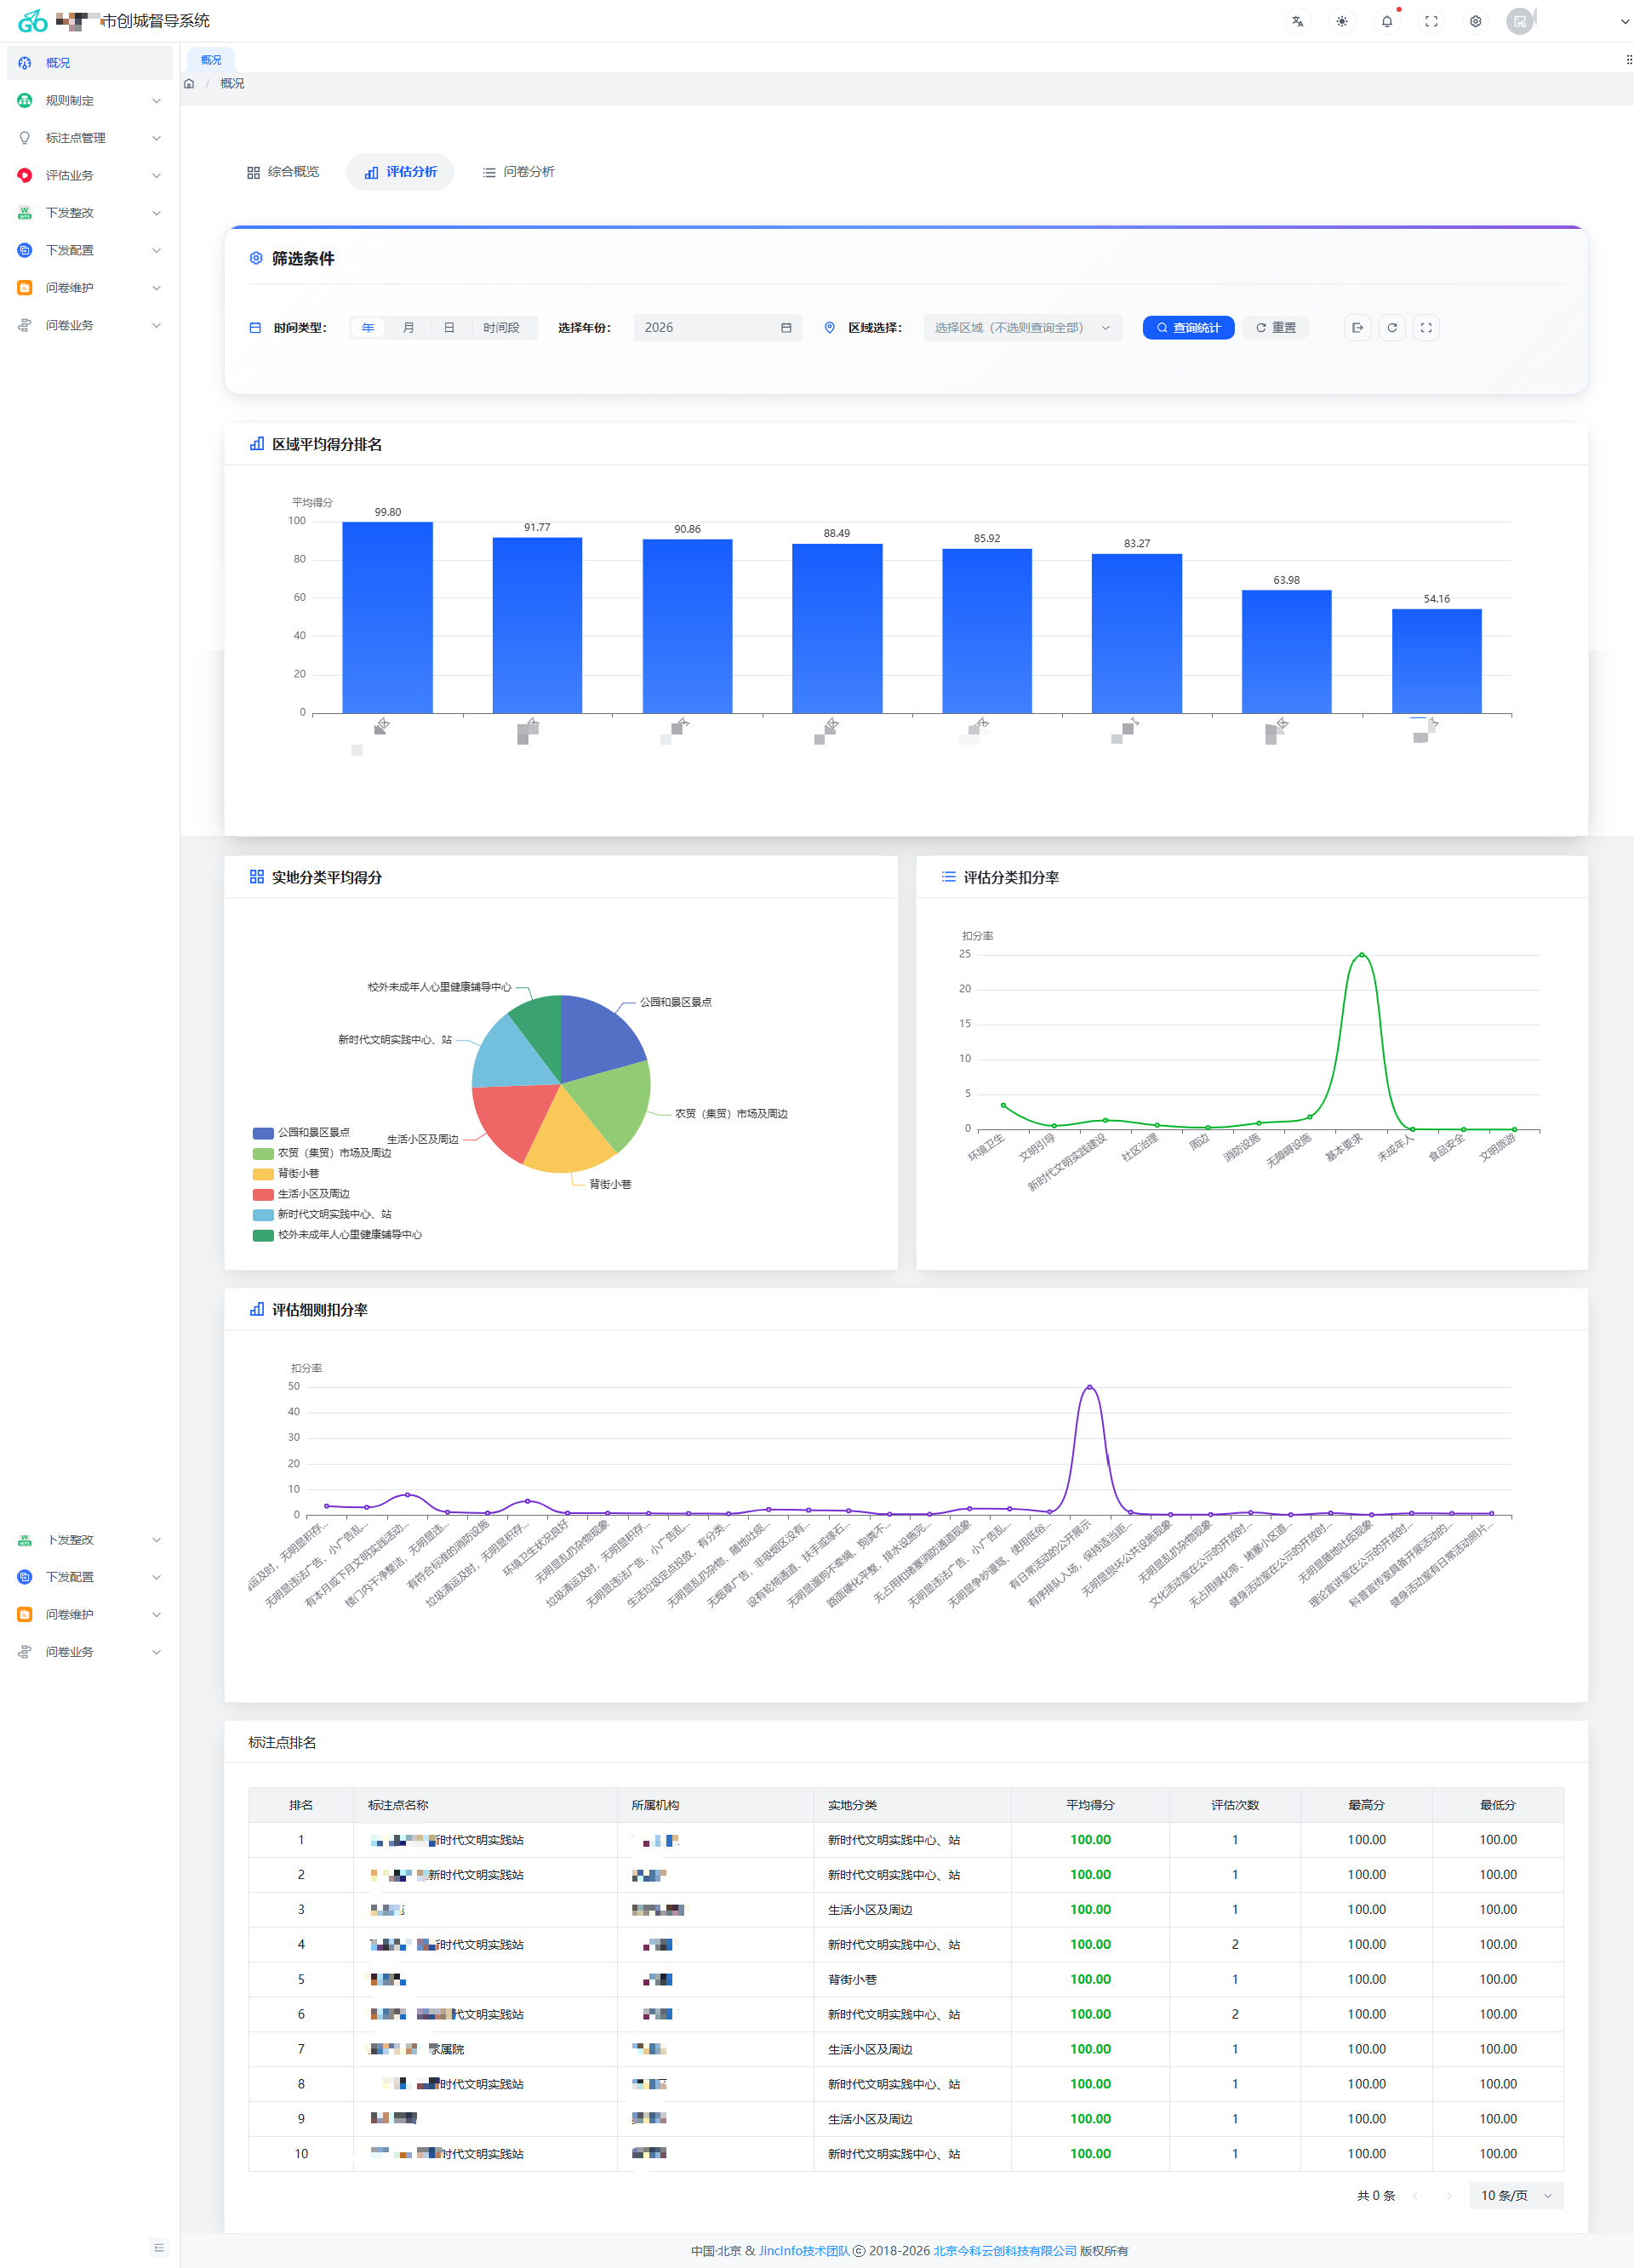Select 月 time type option
This screenshot has width=1634, height=2268.
[x=408, y=328]
